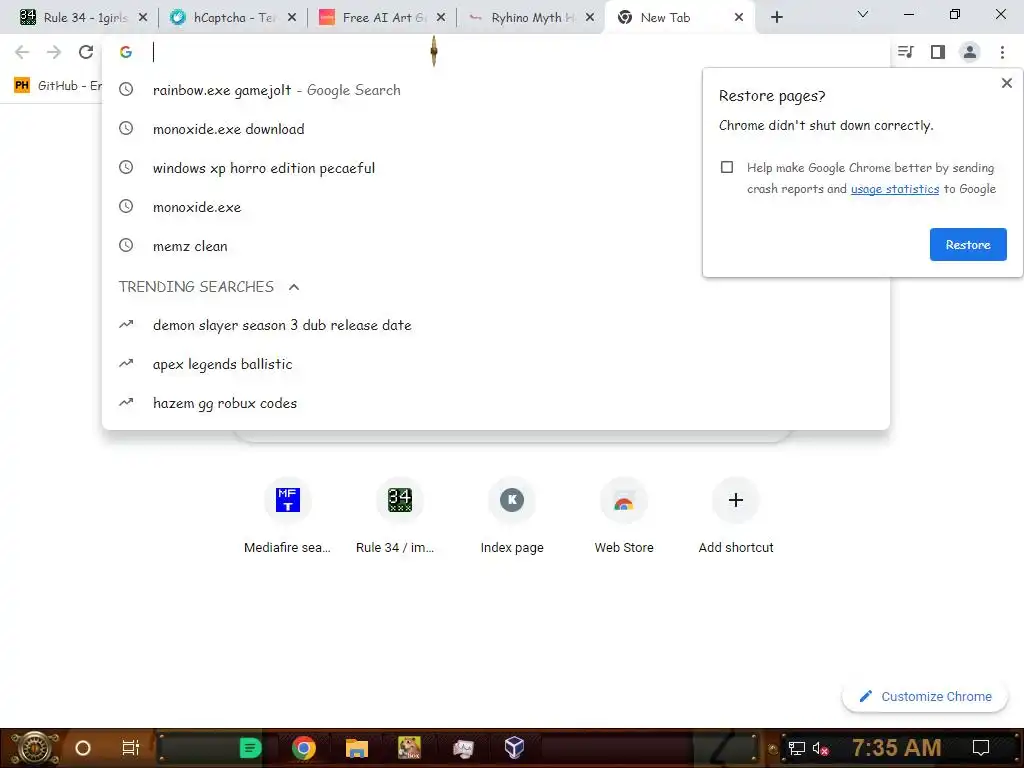Screen dimensions: 1024x768
Task: Enable sending crash reports checkbox
Action: point(727,167)
